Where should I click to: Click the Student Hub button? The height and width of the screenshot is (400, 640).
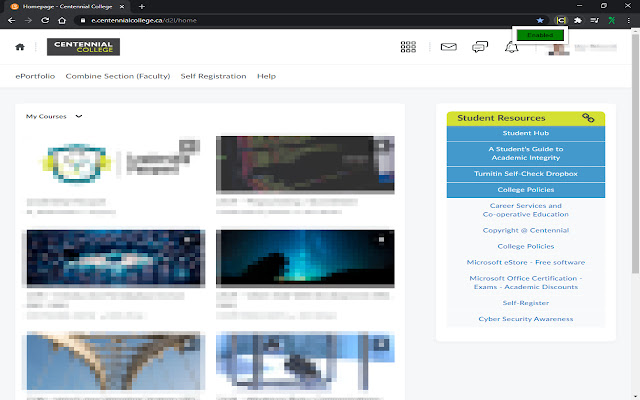pyautogui.click(x=526, y=133)
